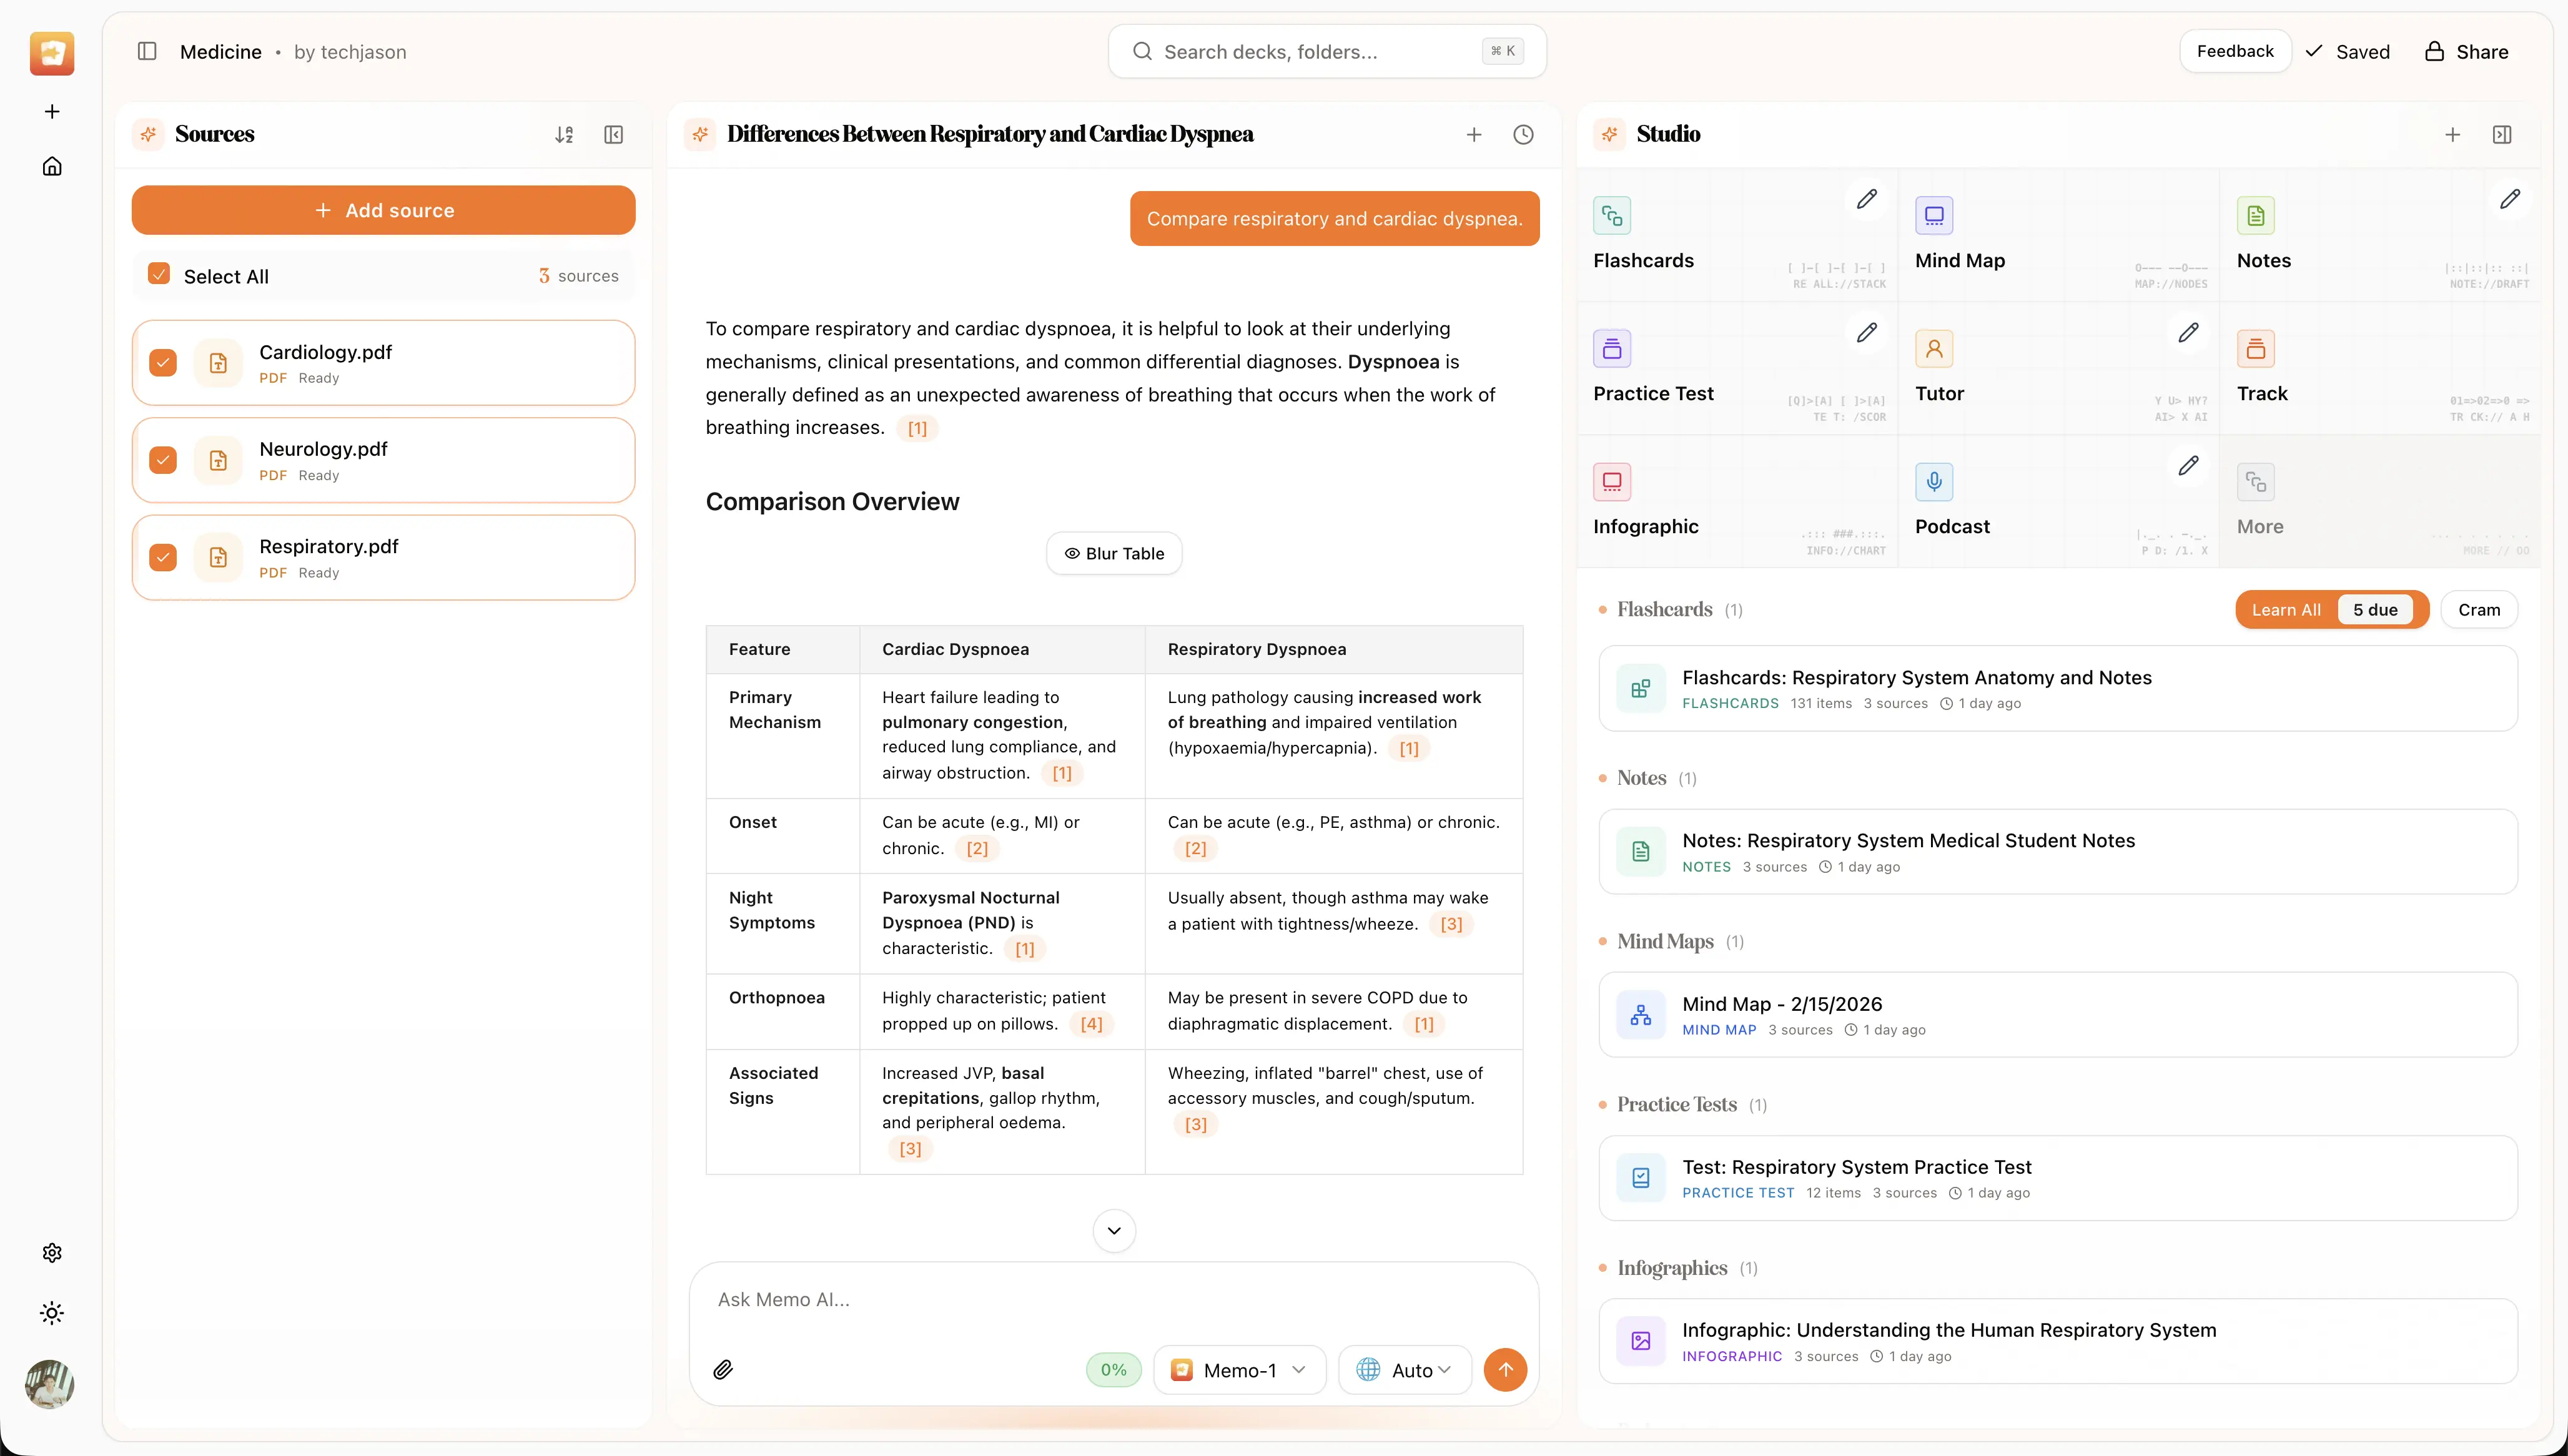Open the Medicine breadcrumb menu

(x=221, y=51)
